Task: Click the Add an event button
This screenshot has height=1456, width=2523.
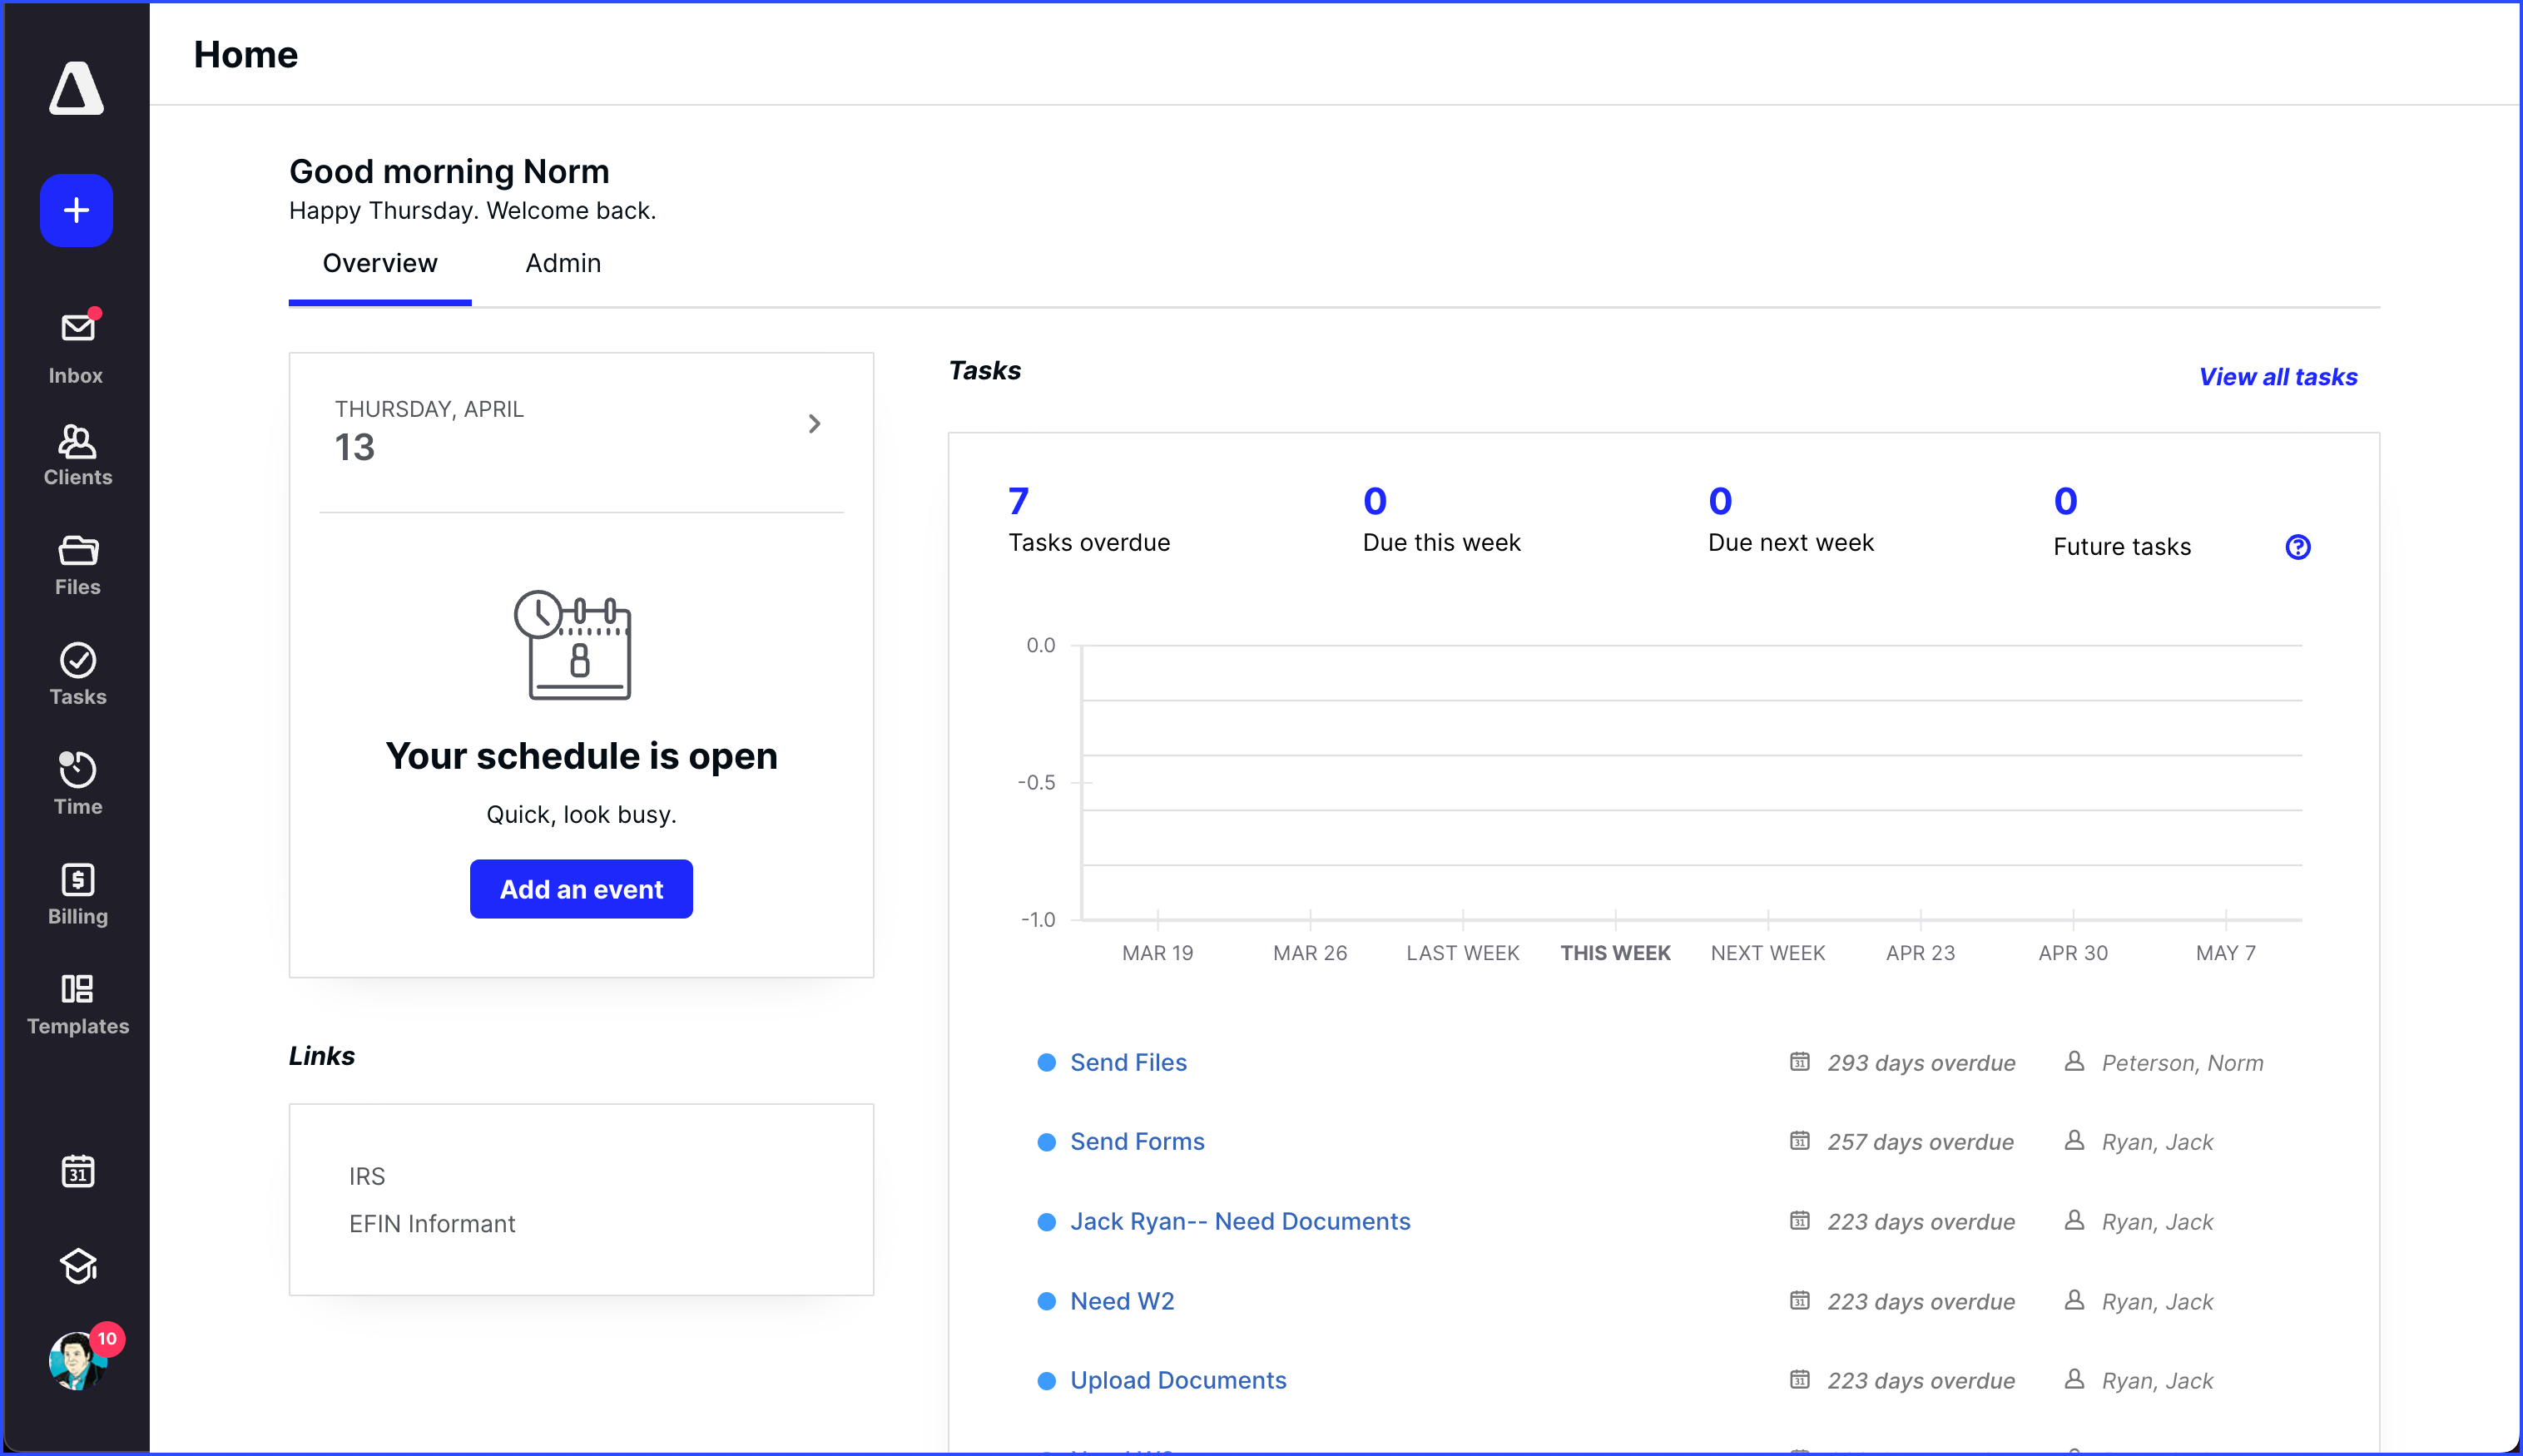Action: [580, 888]
